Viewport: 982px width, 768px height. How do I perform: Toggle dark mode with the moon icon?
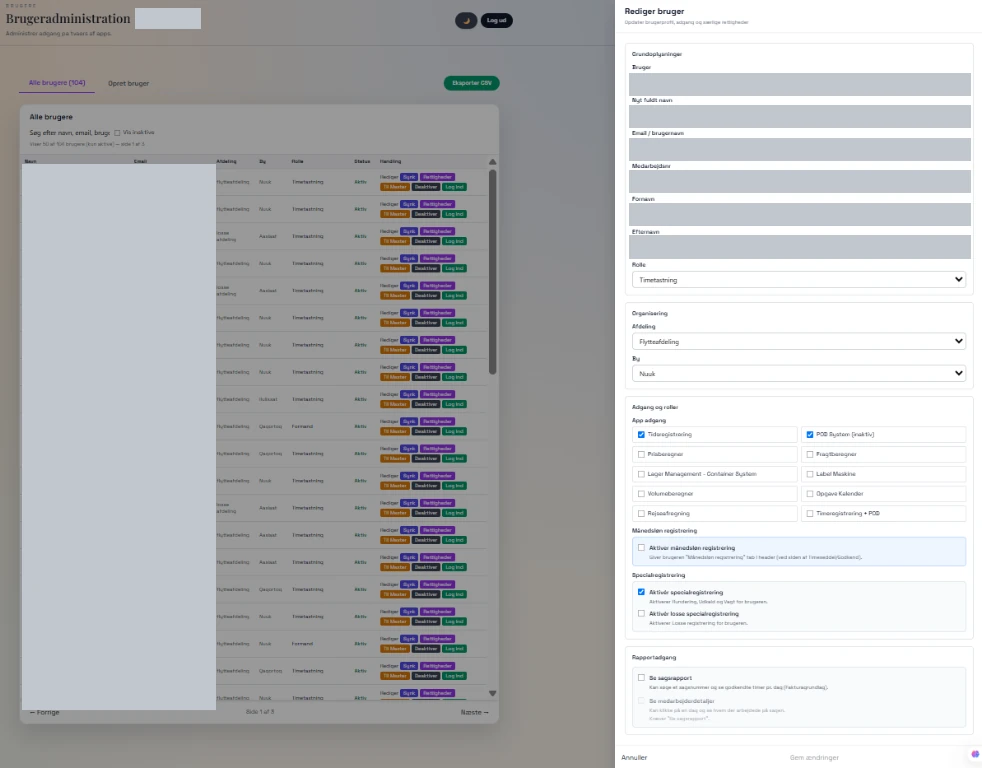(x=466, y=21)
